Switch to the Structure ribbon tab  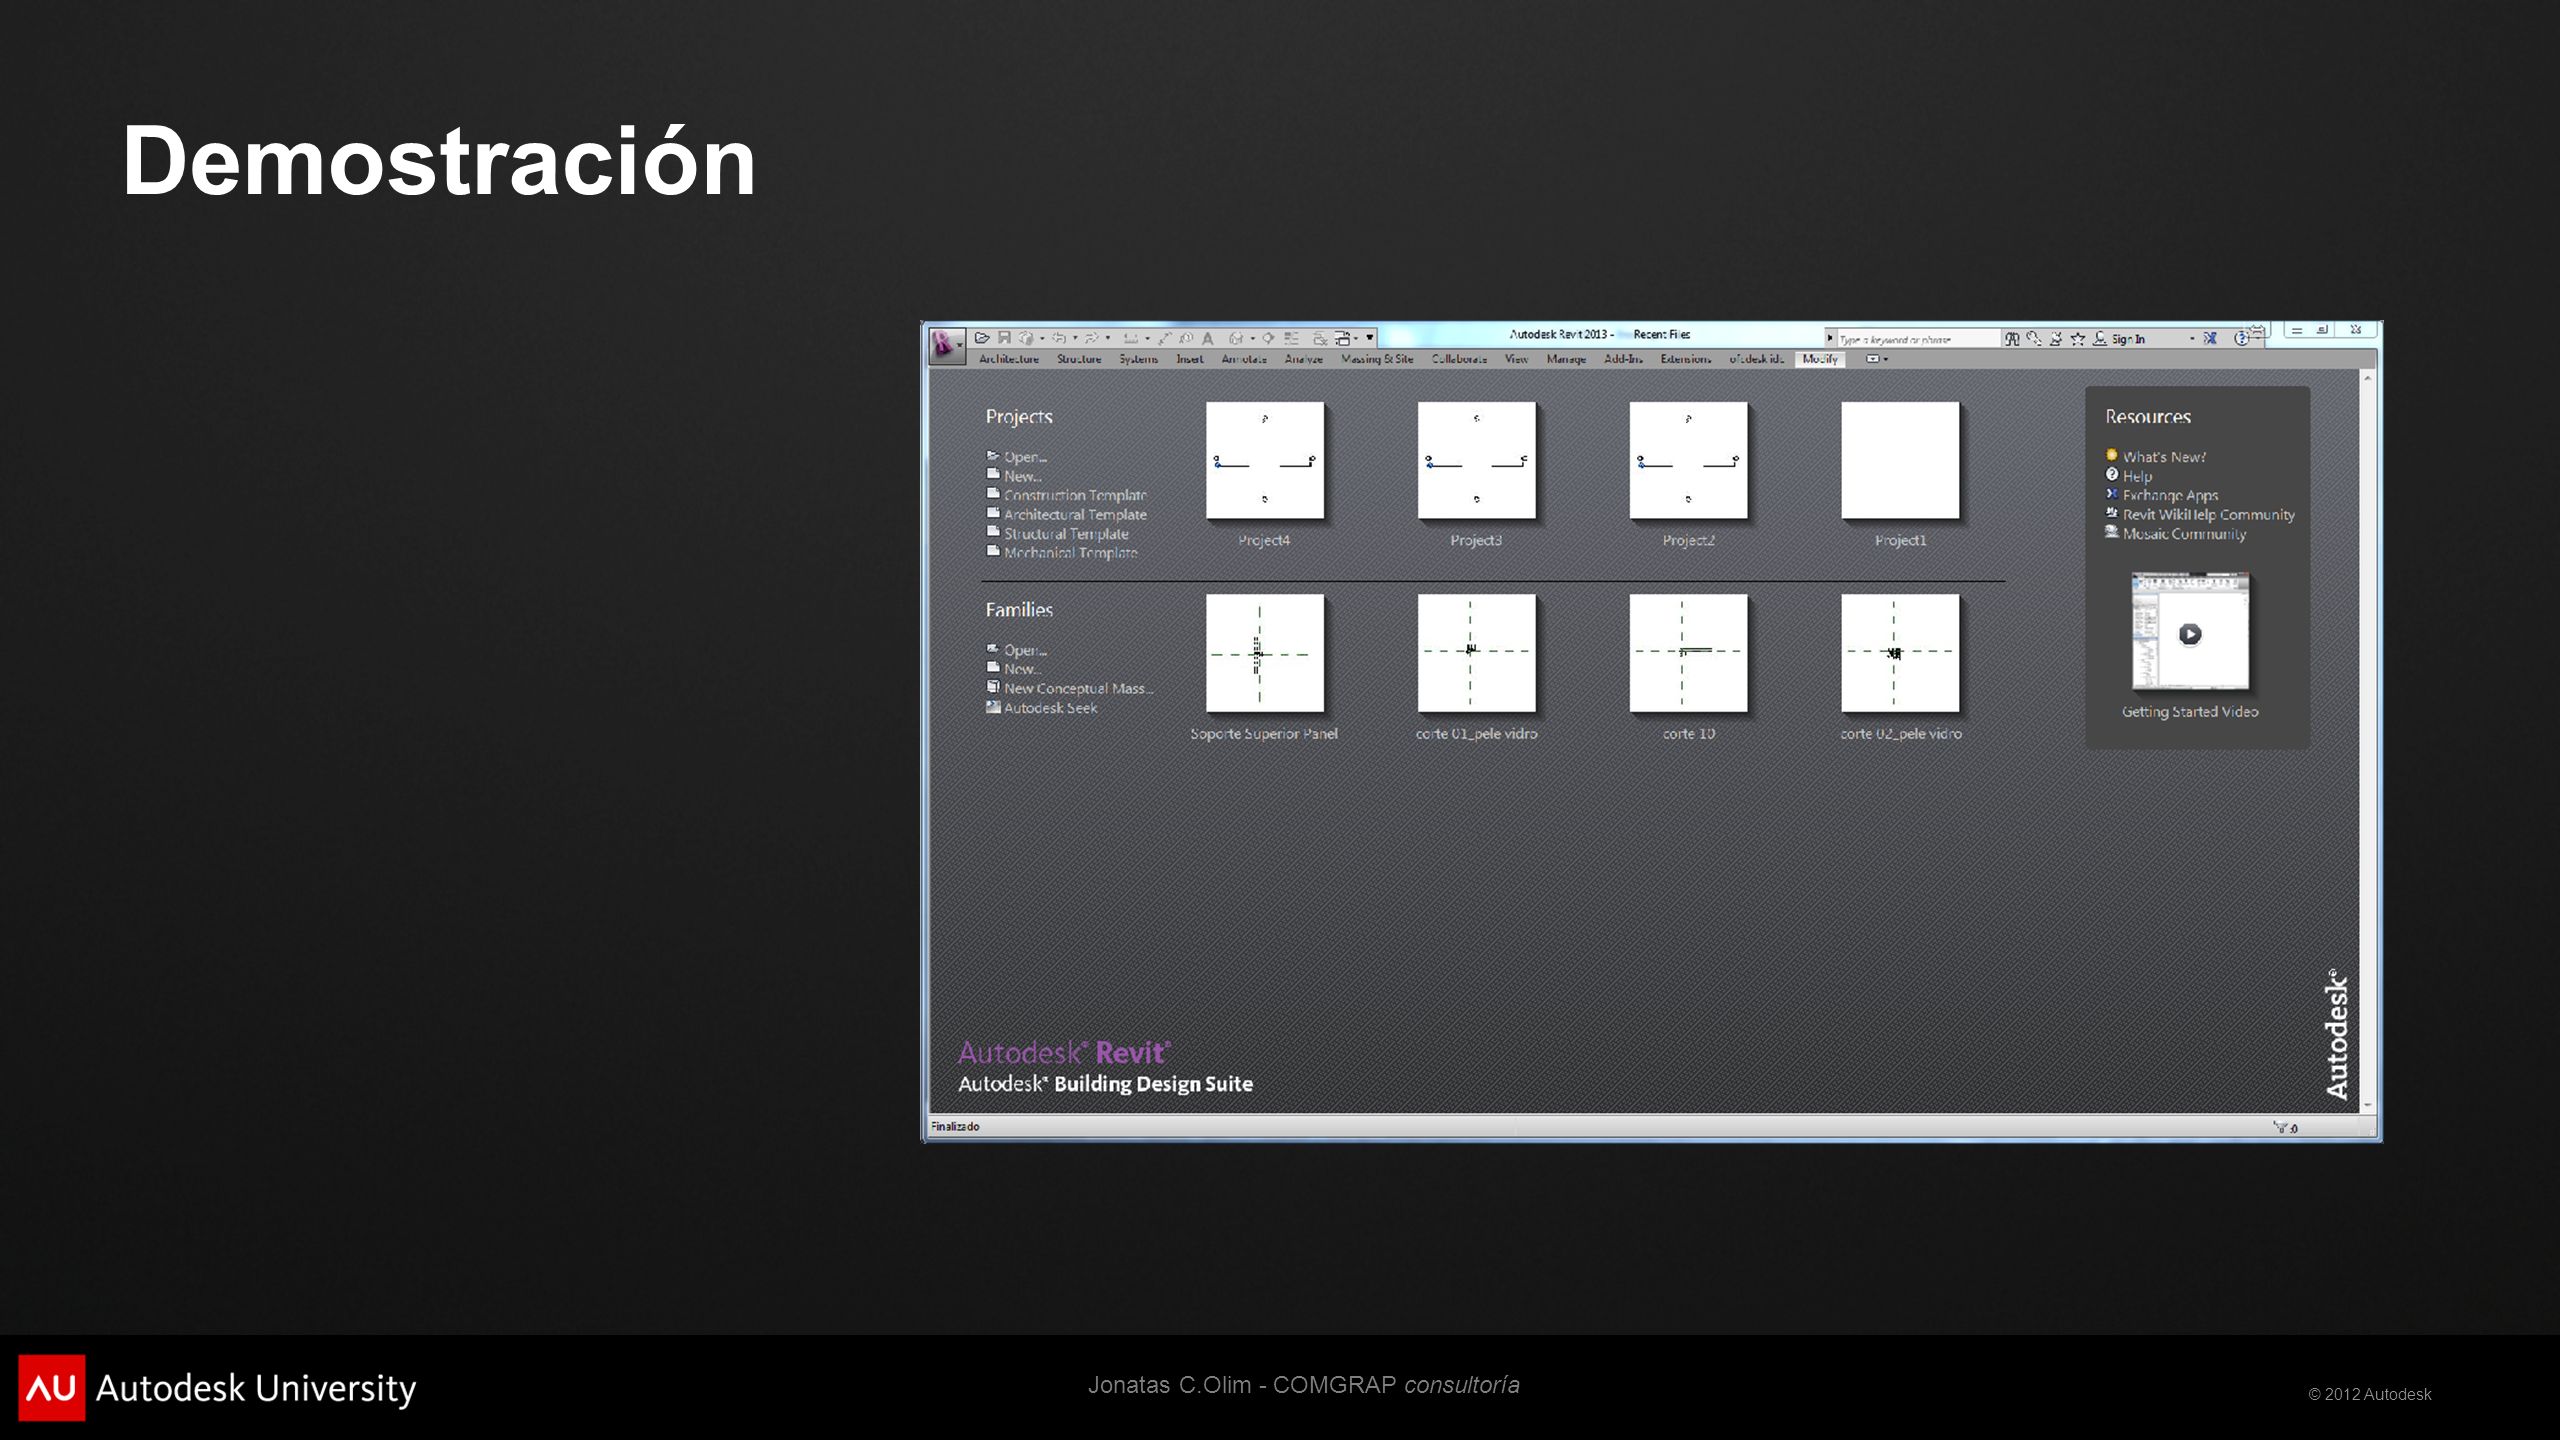(1079, 359)
